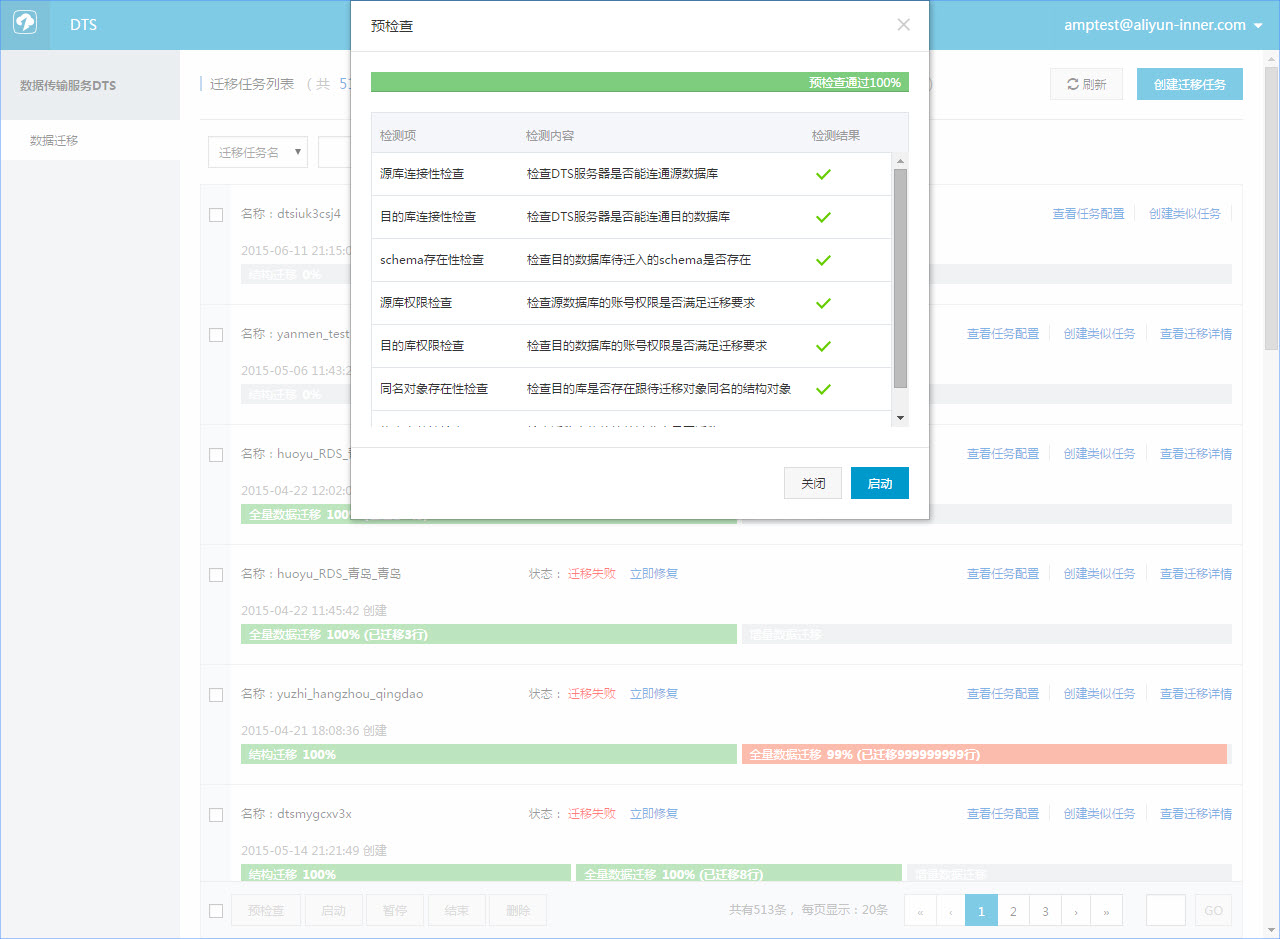Click green checkmark for 目的库权限检查
The height and width of the screenshot is (939, 1280).
[x=823, y=346]
